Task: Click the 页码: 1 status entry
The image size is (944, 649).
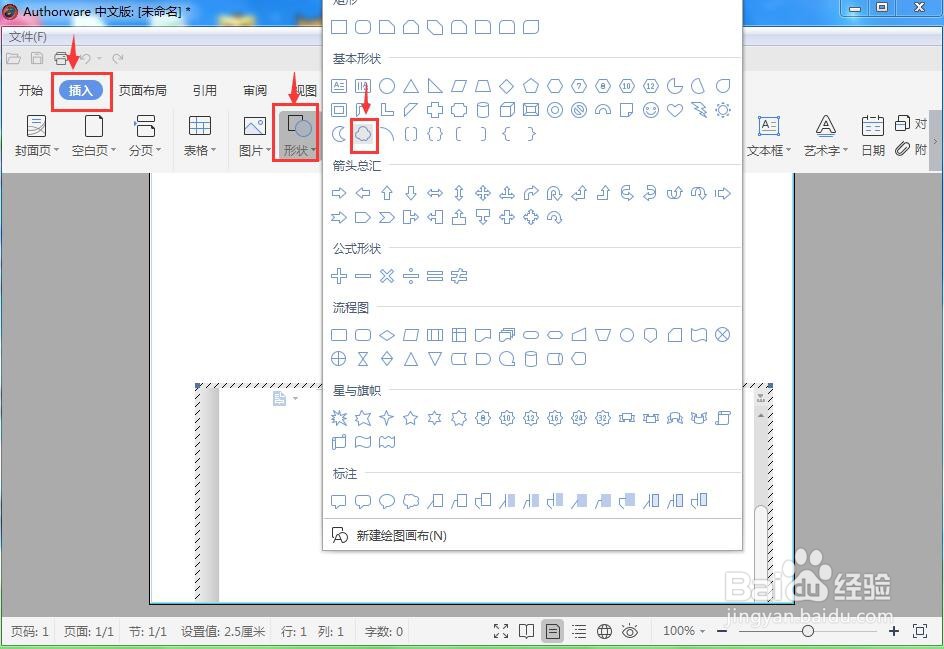Action: [x=30, y=632]
